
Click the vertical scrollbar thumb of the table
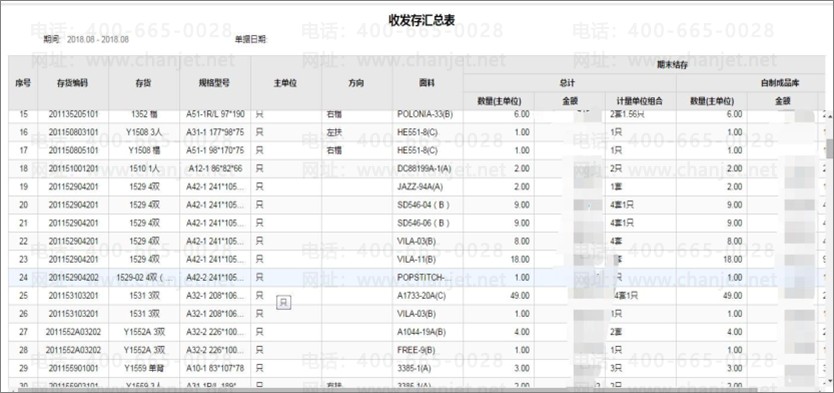pos(830,148)
